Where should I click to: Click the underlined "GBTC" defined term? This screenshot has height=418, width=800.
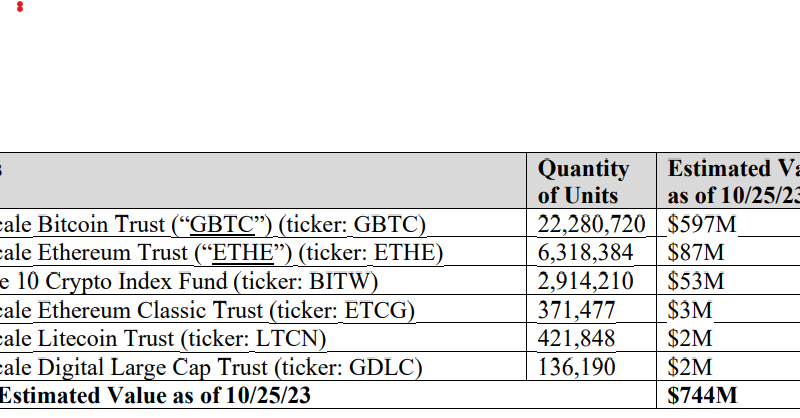coord(219,223)
